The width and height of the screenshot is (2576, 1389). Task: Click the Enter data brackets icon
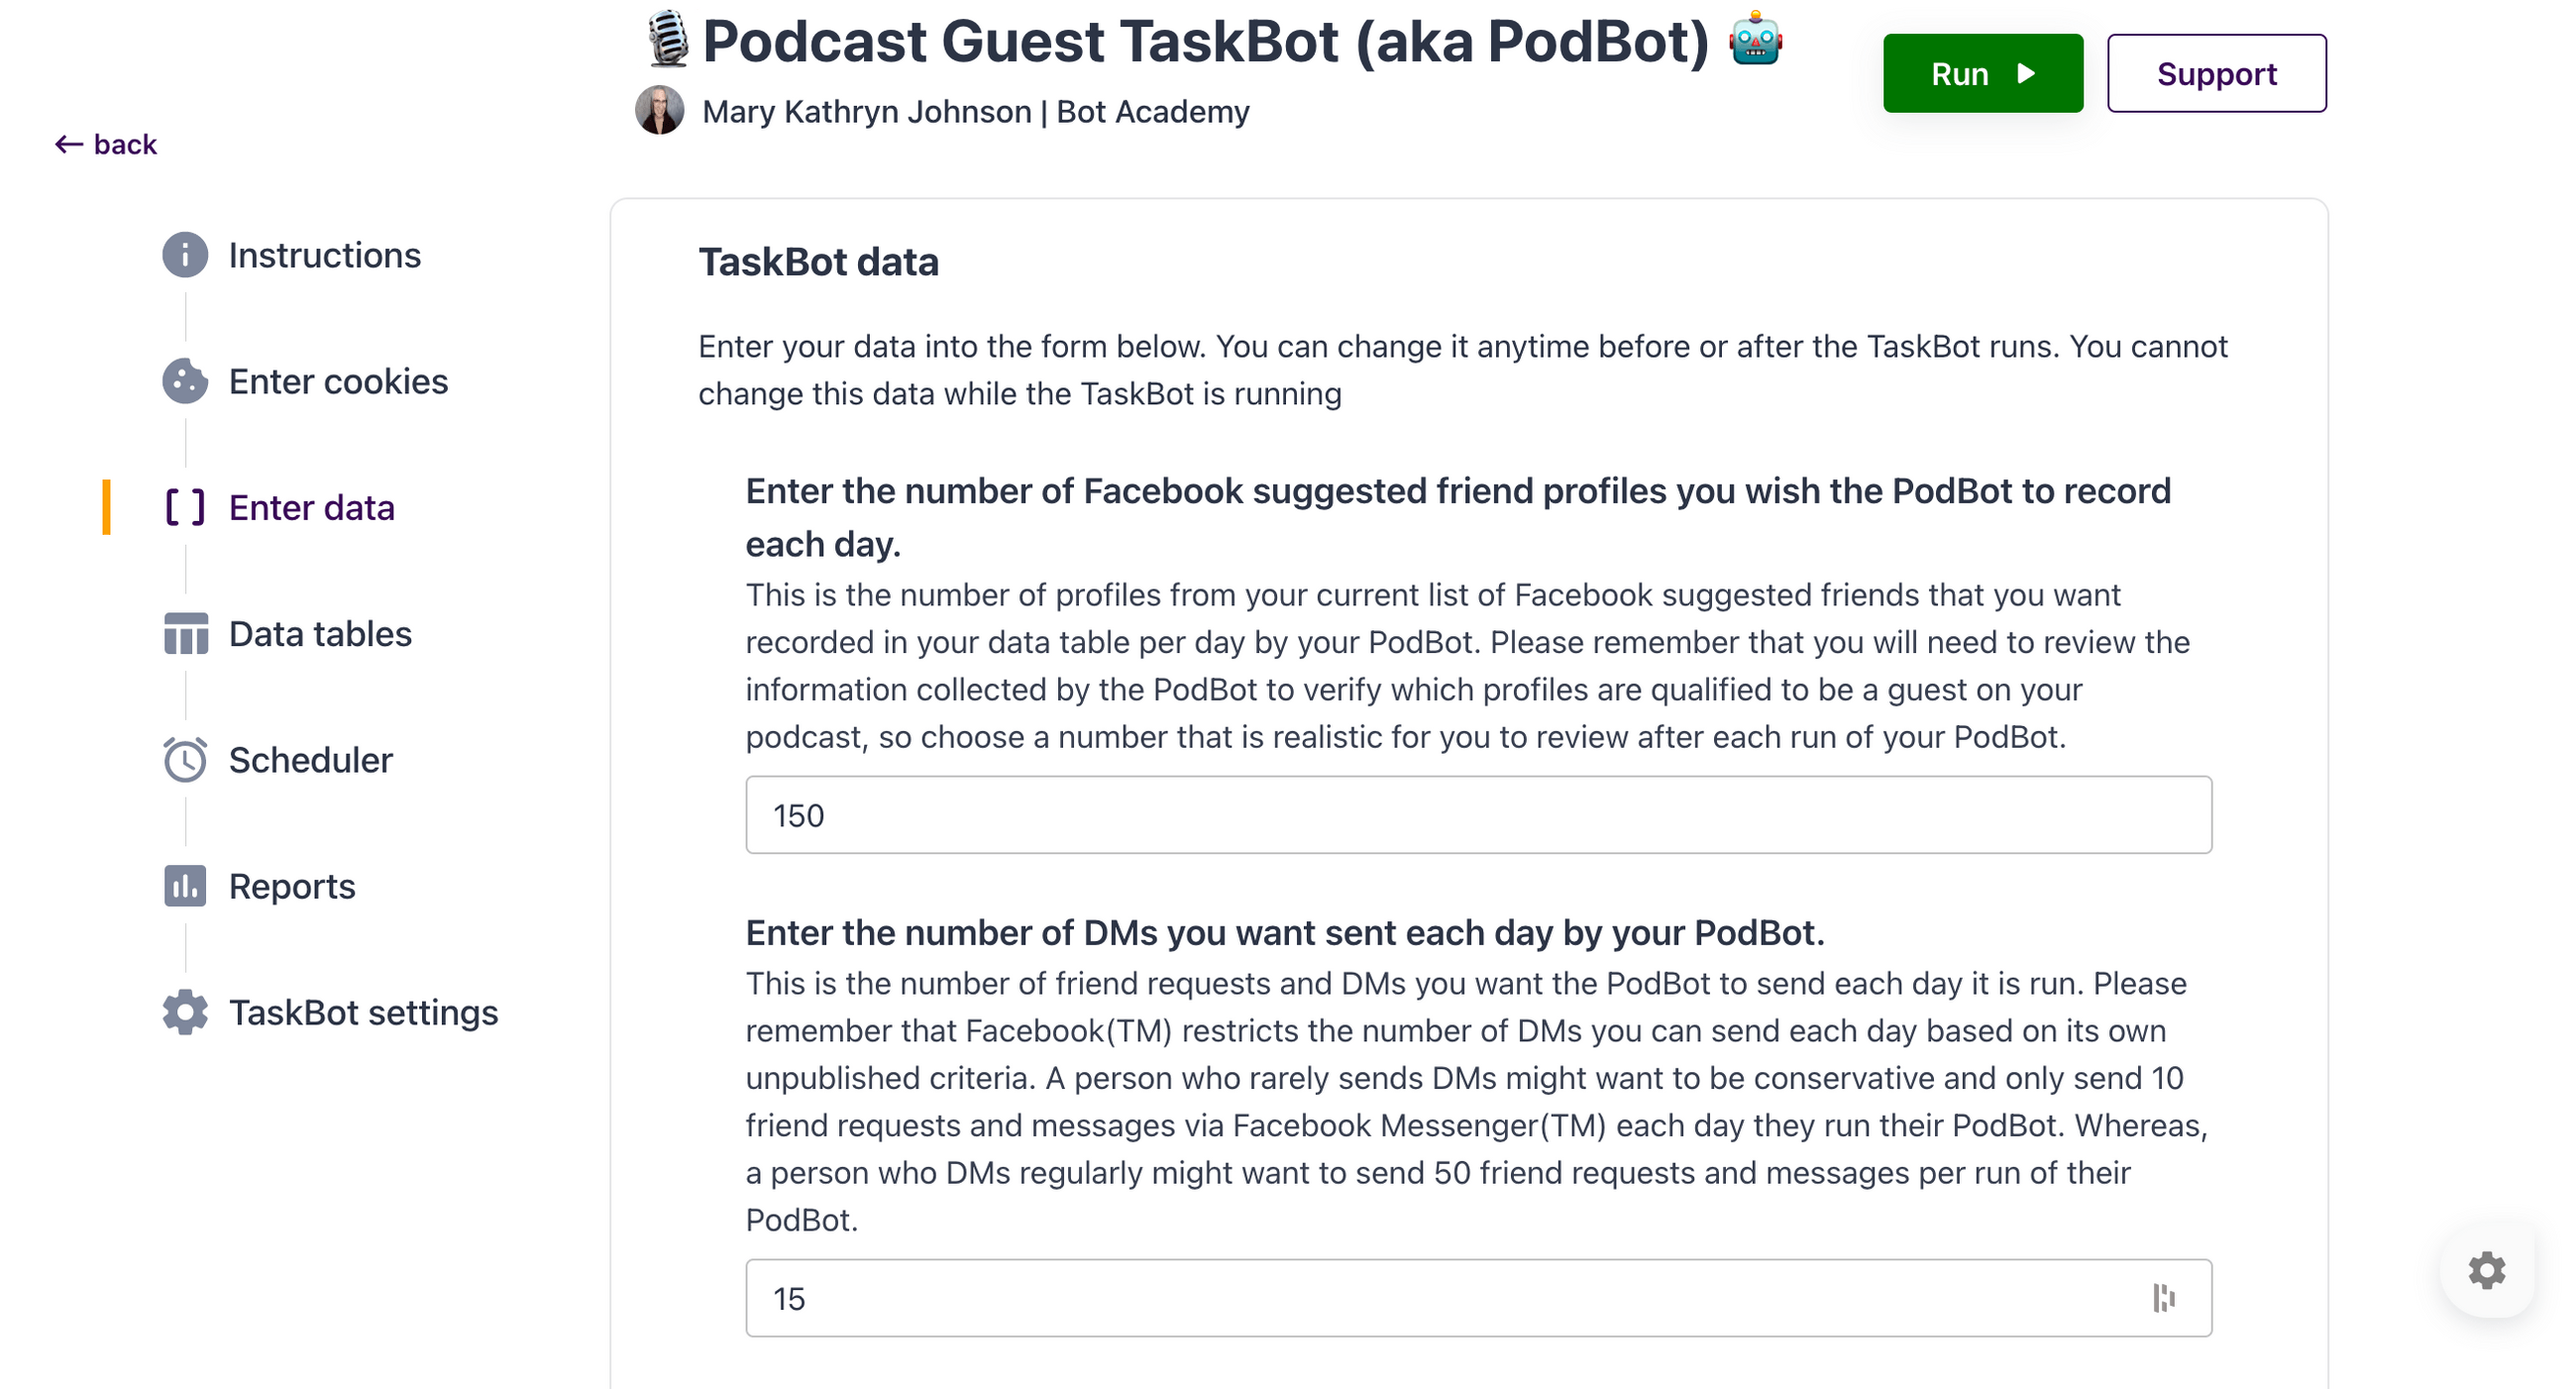pyautogui.click(x=185, y=507)
